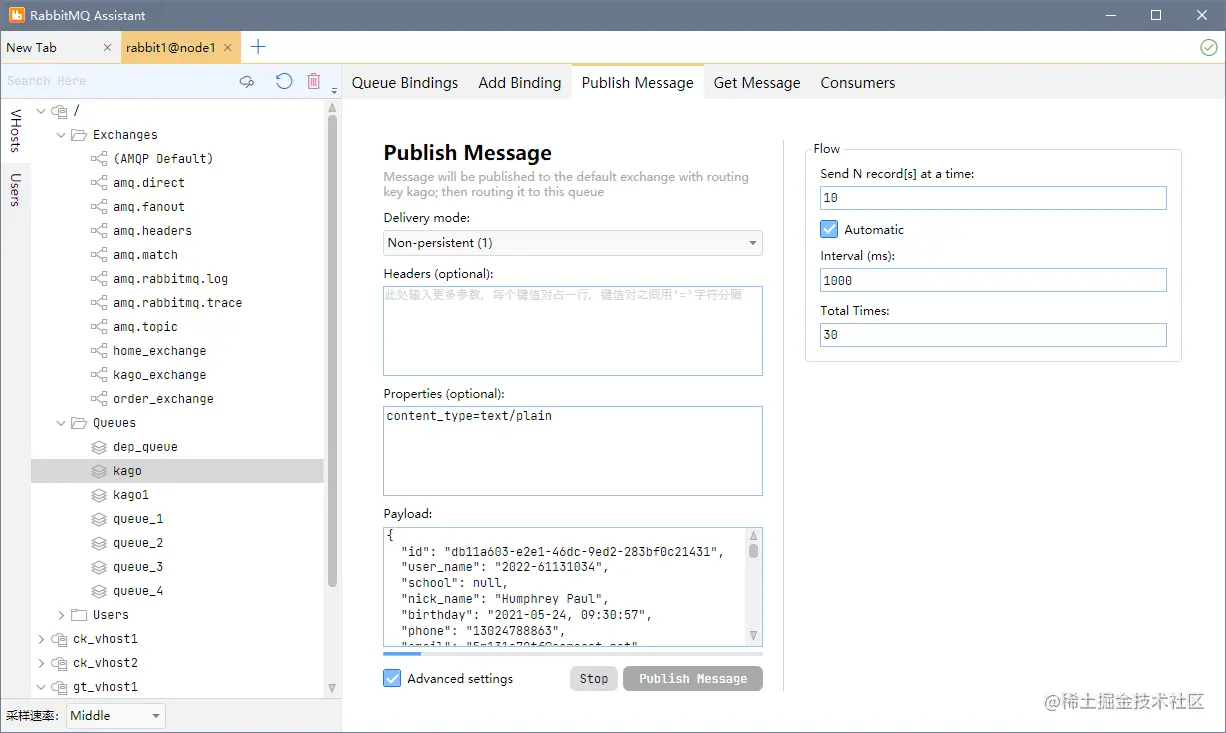Click the Queues folder icon
This screenshot has height=733, width=1226.
click(x=79, y=423)
